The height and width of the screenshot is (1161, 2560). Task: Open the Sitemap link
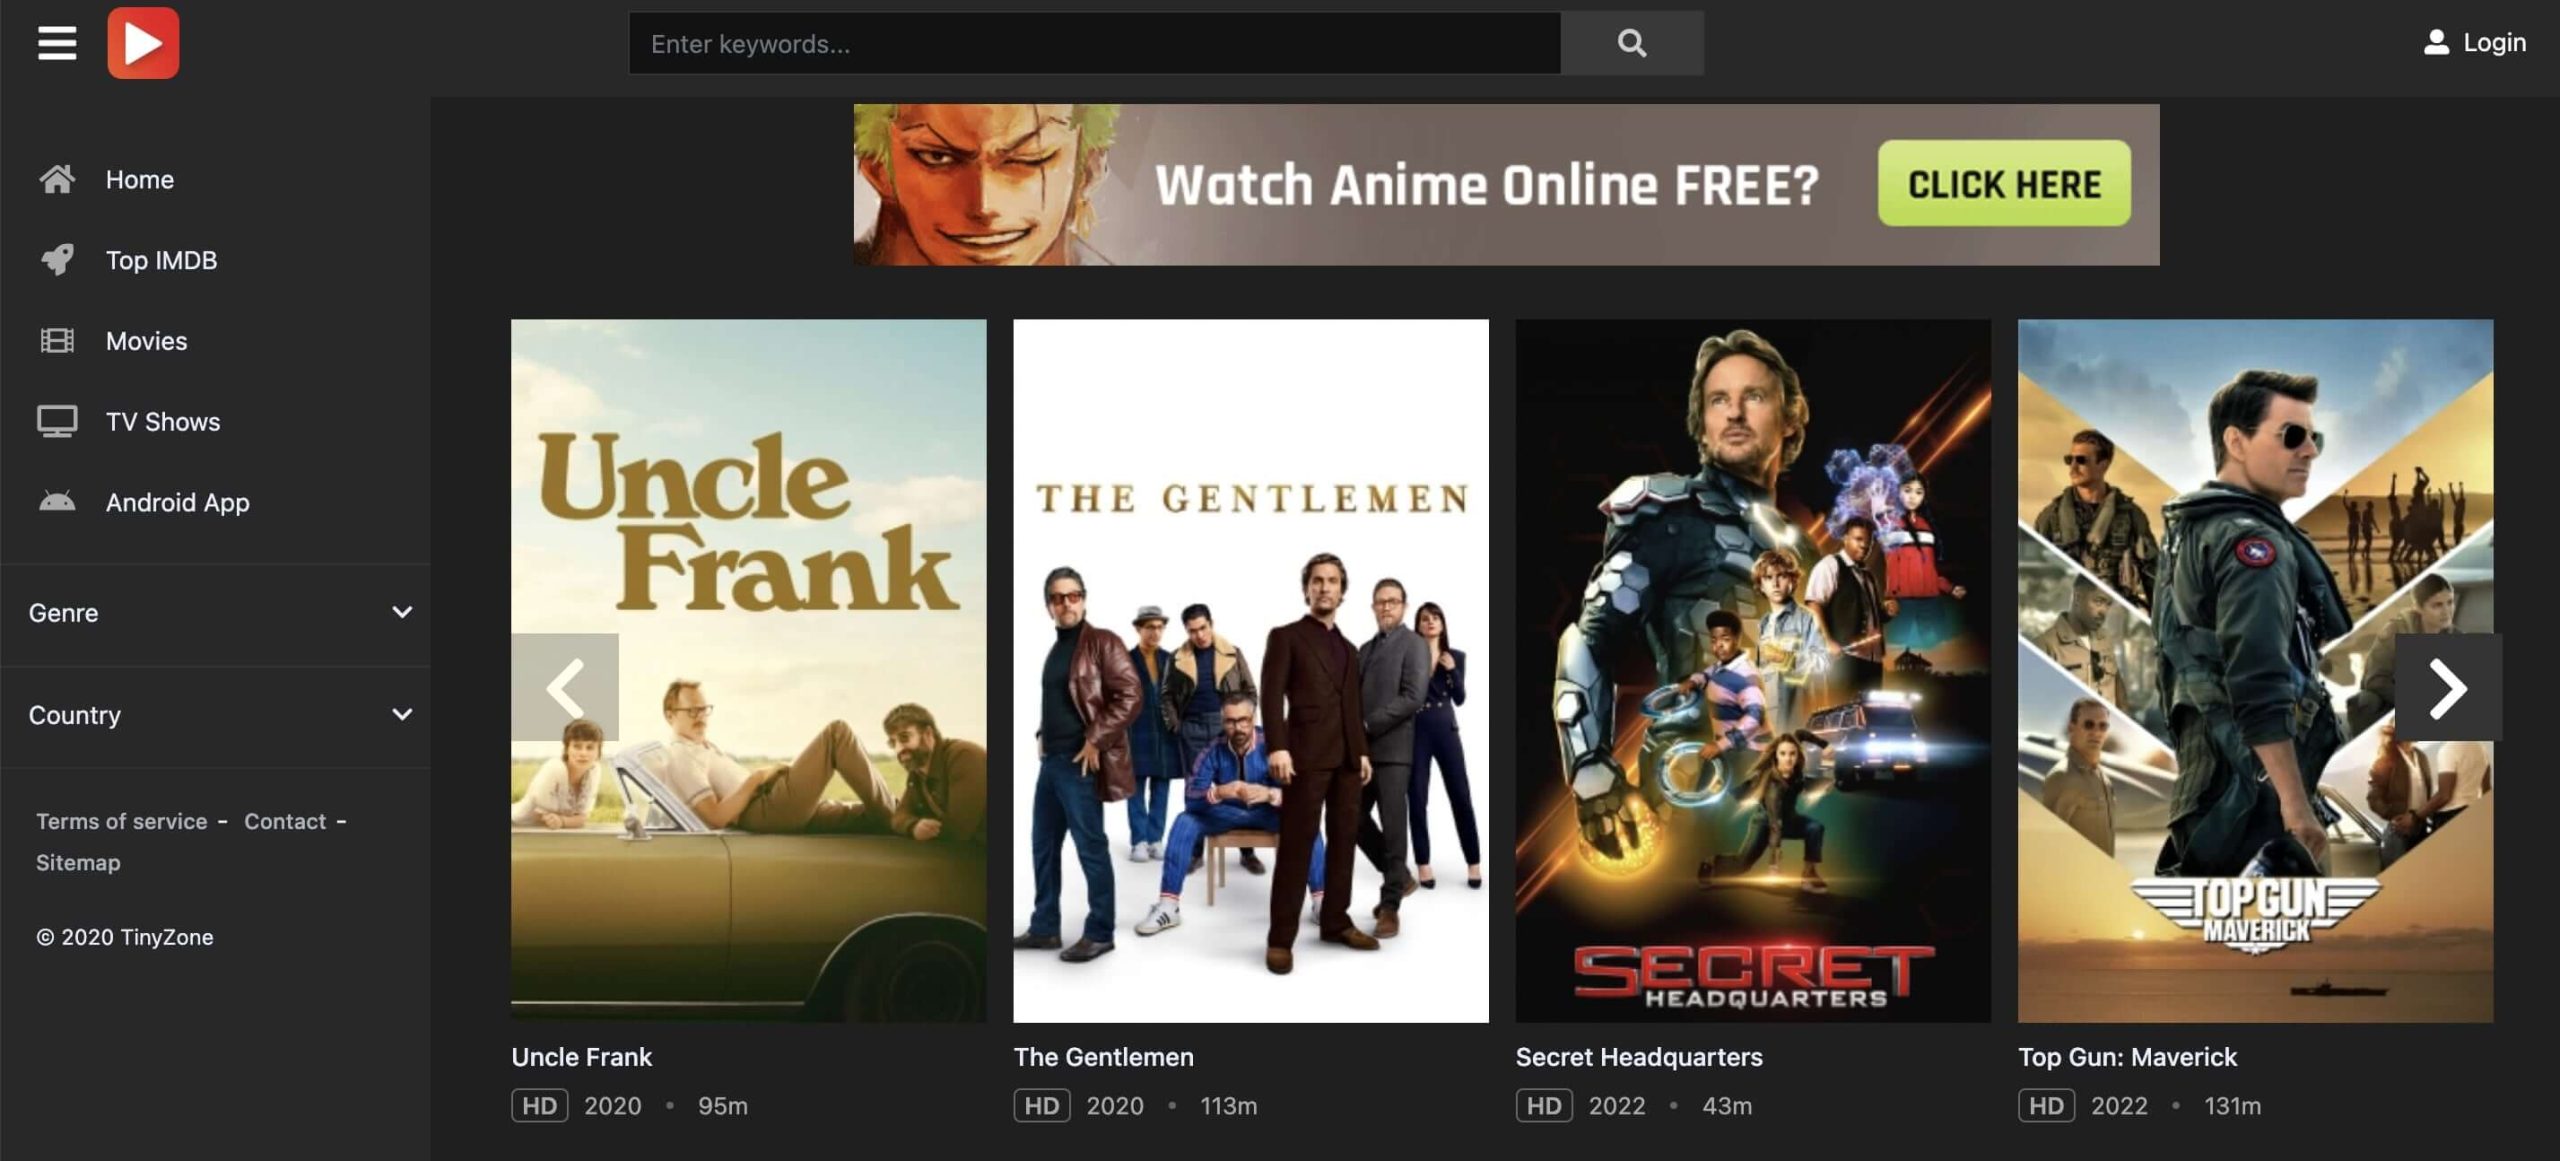click(78, 862)
